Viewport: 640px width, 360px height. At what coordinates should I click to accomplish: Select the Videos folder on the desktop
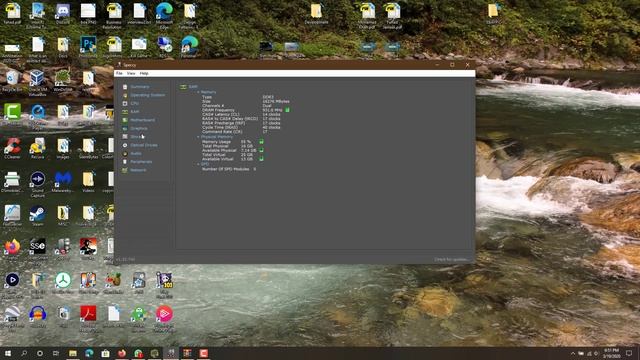point(88,181)
